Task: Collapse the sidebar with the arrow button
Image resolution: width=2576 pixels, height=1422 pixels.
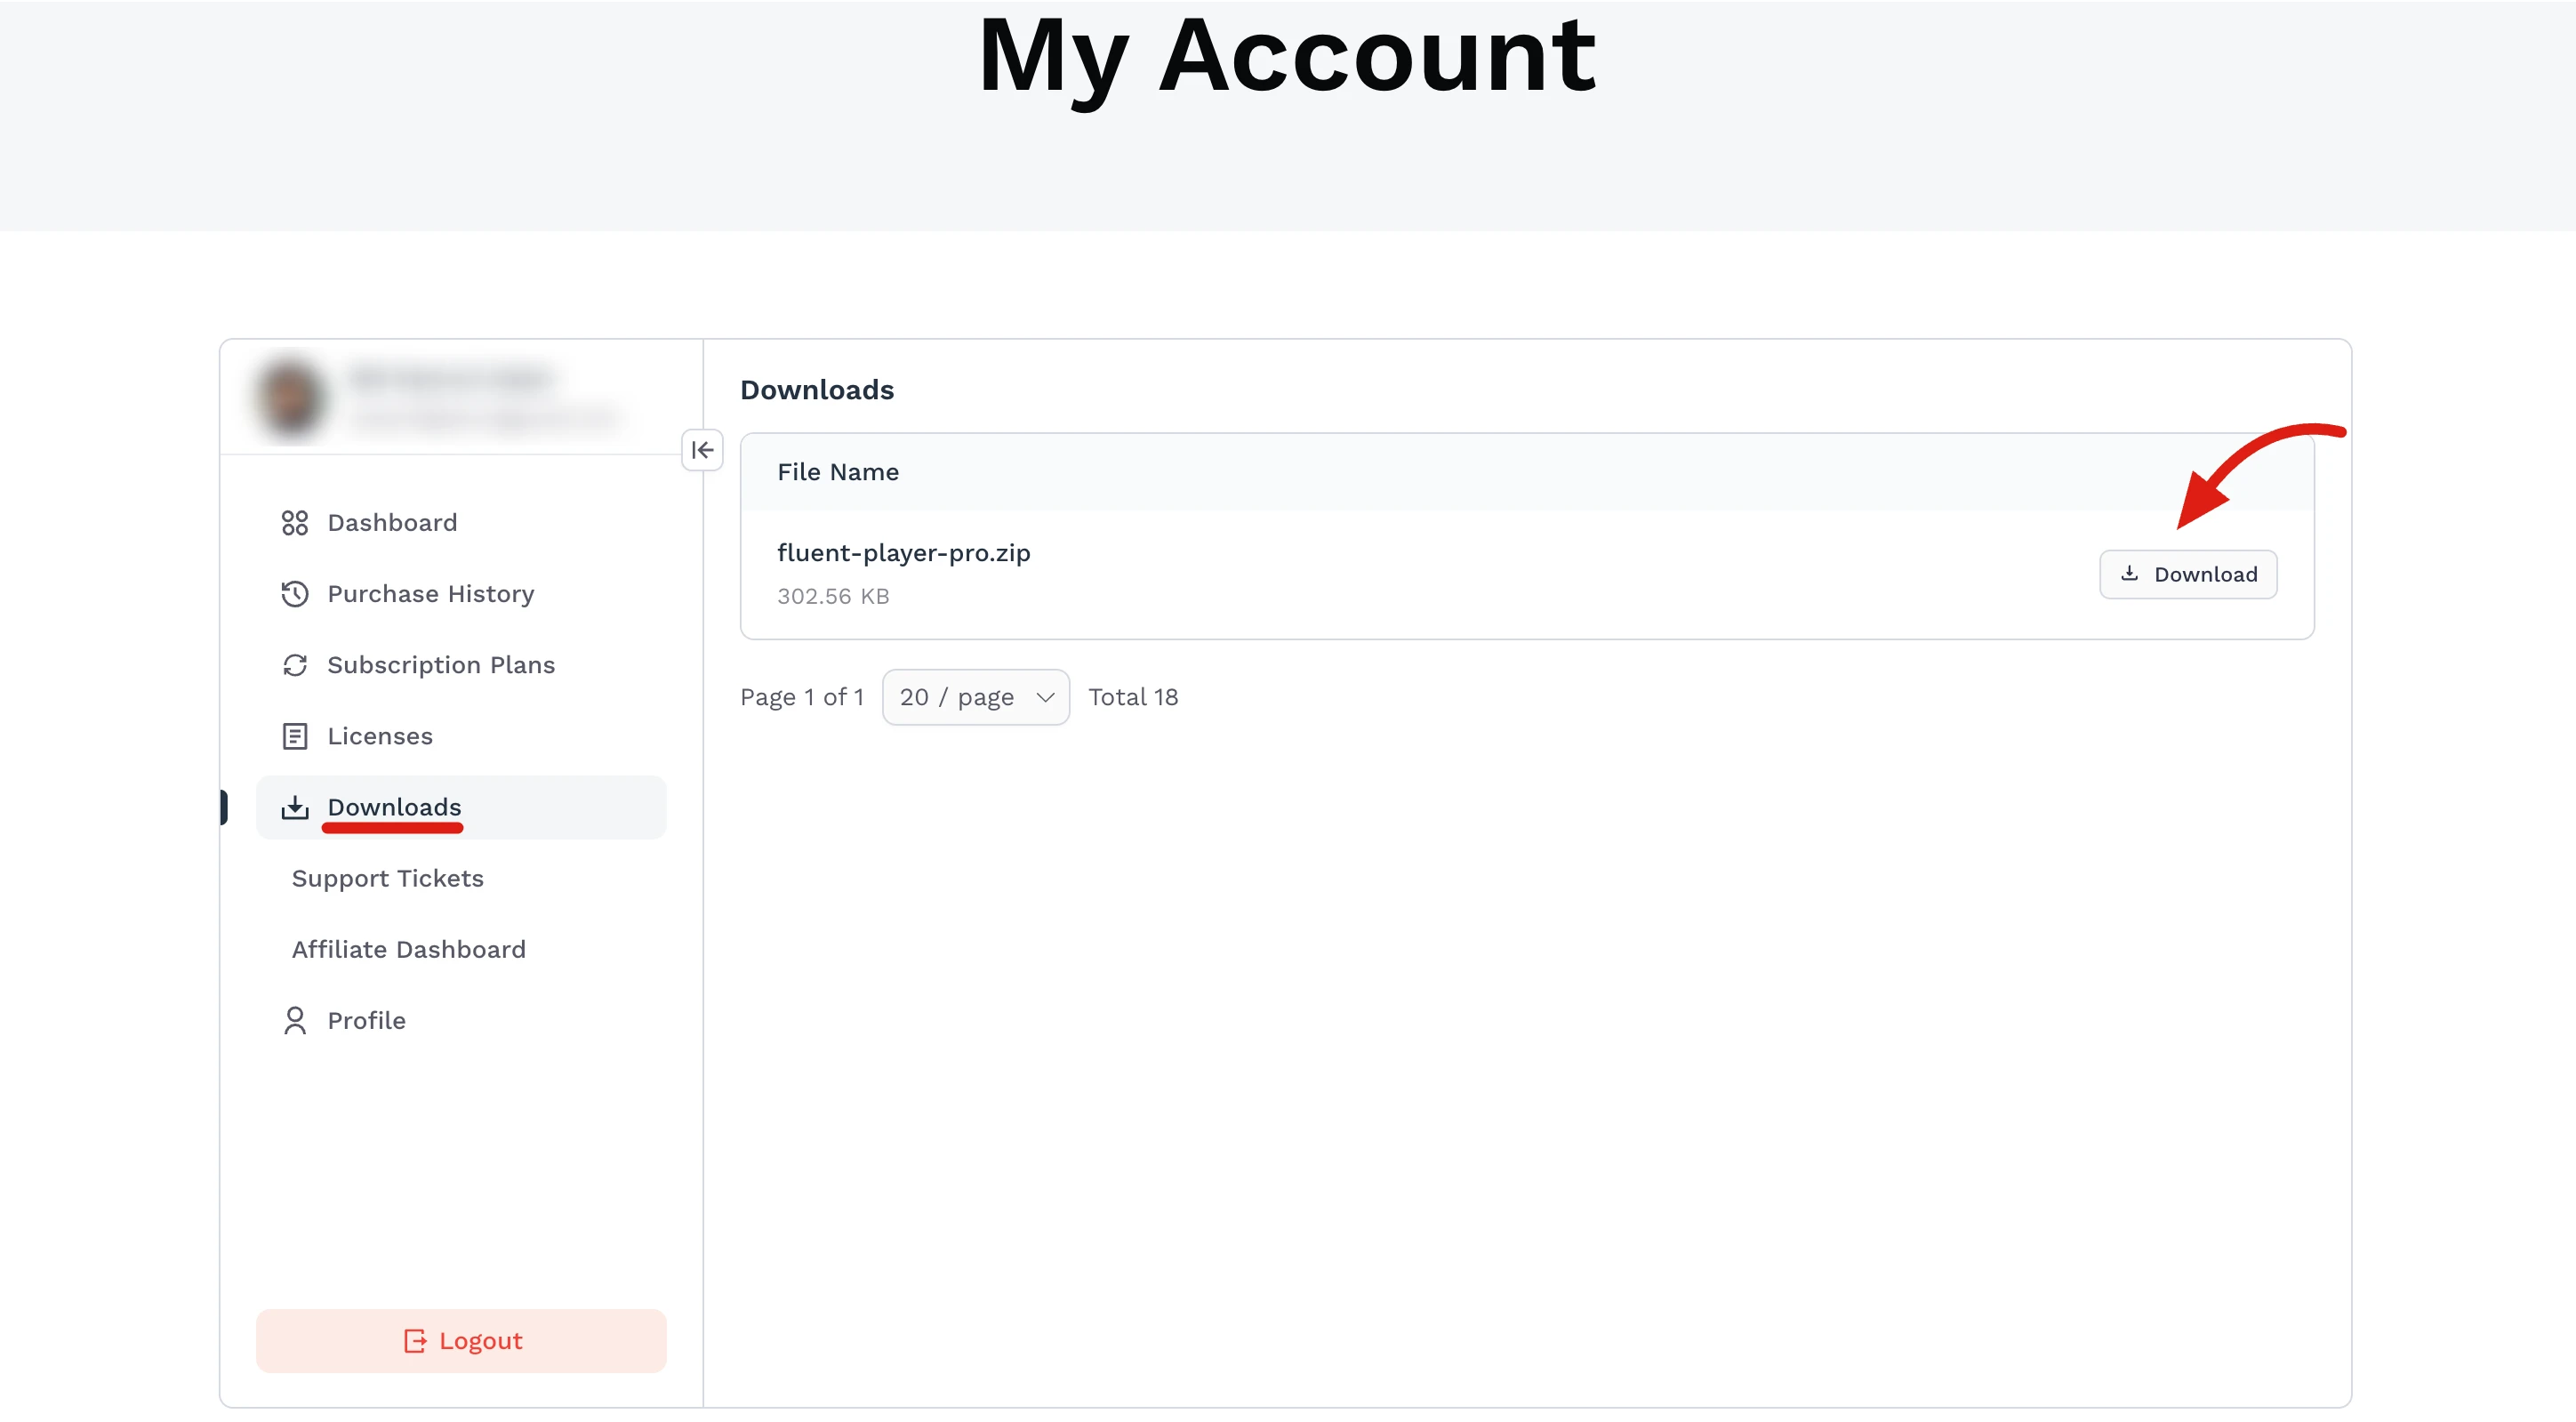Action: 702,450
